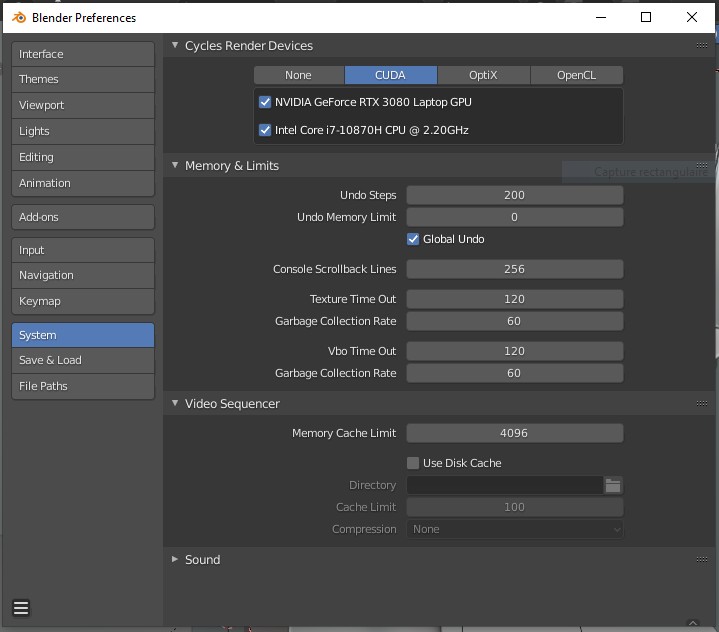
Task: Open Navigation preferences
Action: pyautogui.click(x=83, y=276)
